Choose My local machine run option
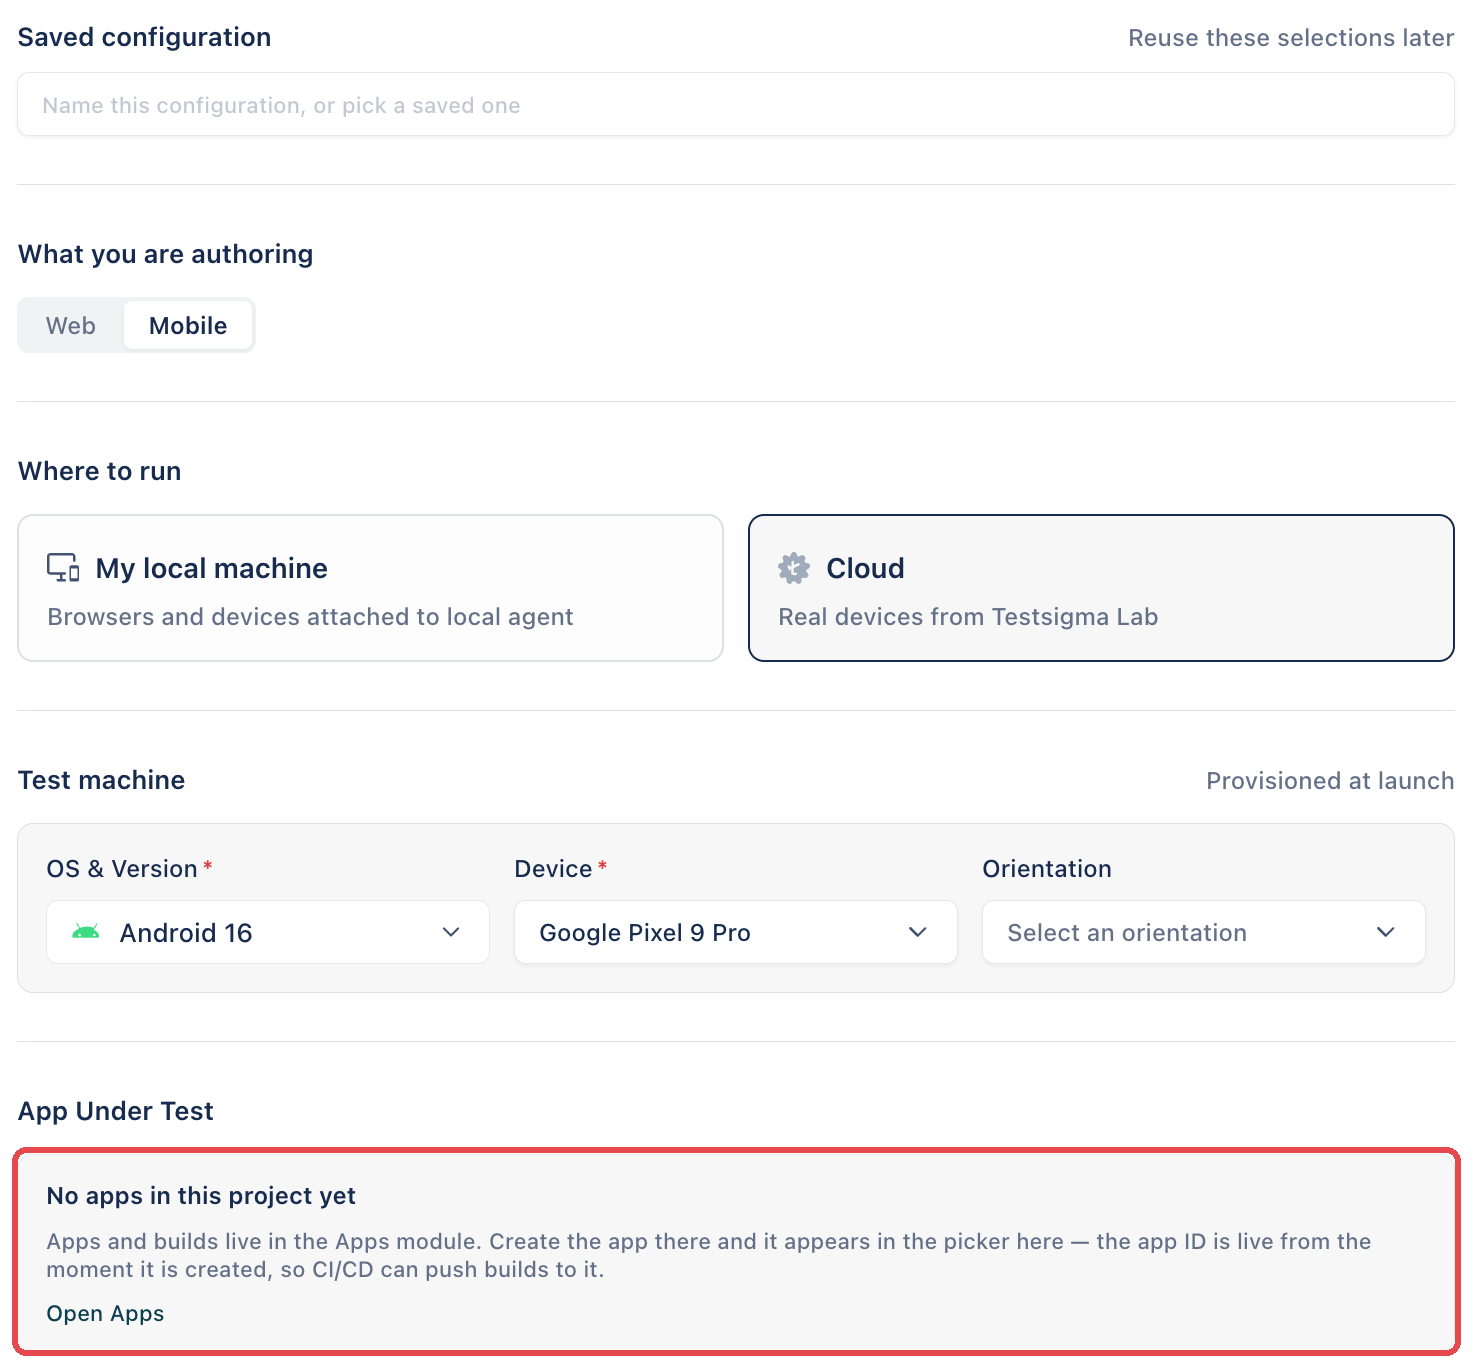This screenshot has height=1369, width=1472. coord(370,588)
